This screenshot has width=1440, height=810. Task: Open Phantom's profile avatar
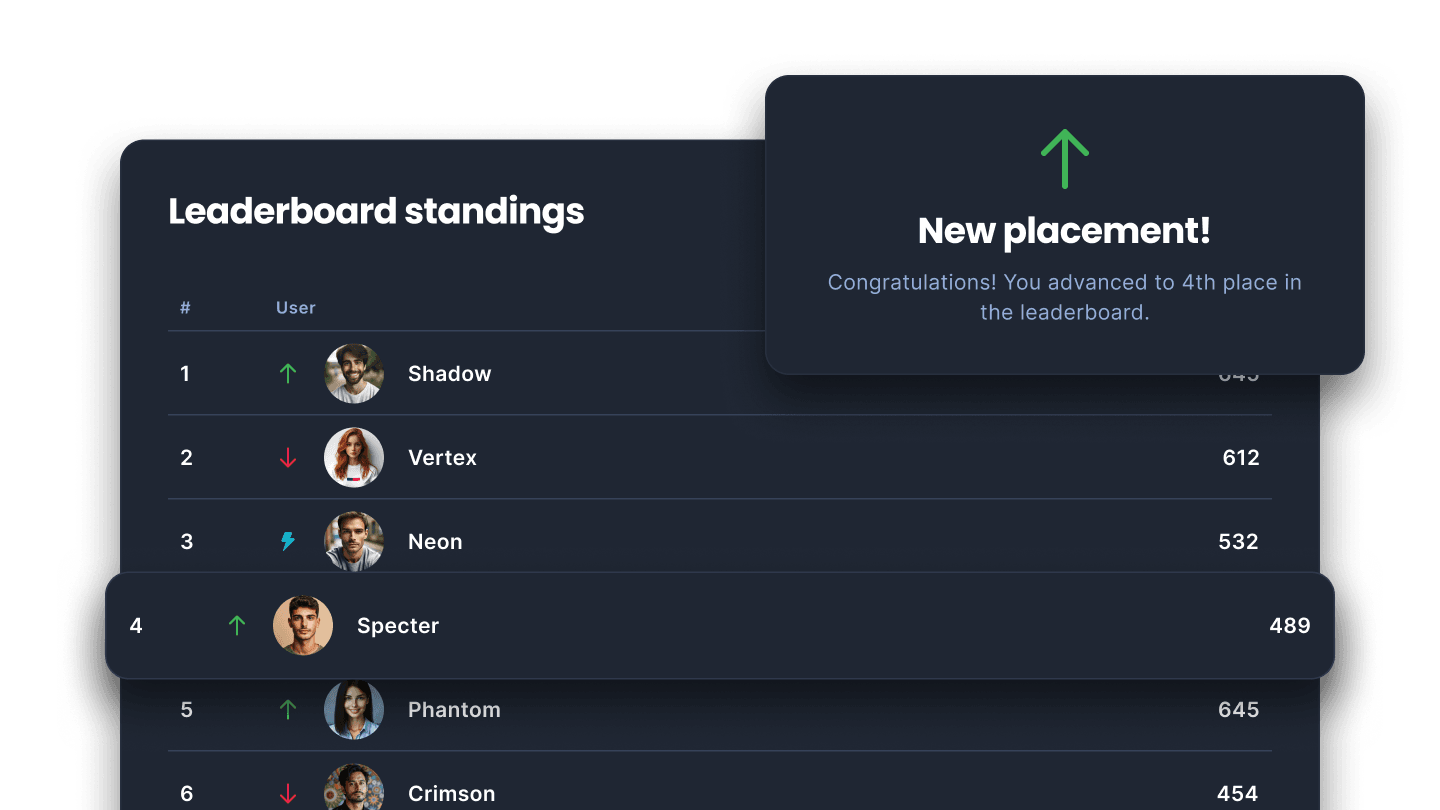(x=354, y=710)
